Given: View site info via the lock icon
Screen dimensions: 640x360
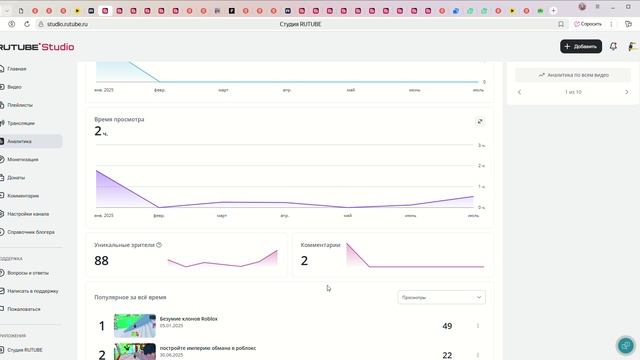Looking at the screenshot, I should 41,24.
